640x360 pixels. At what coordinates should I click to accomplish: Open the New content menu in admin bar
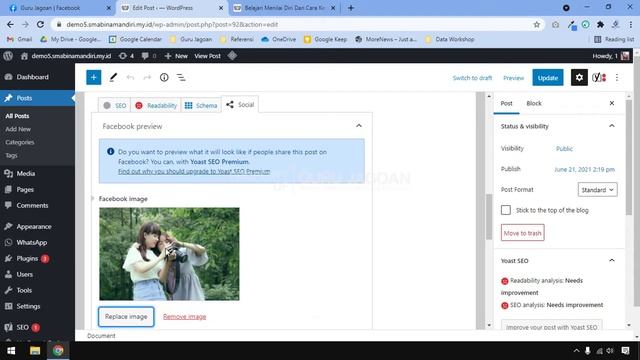pos(176,56)
